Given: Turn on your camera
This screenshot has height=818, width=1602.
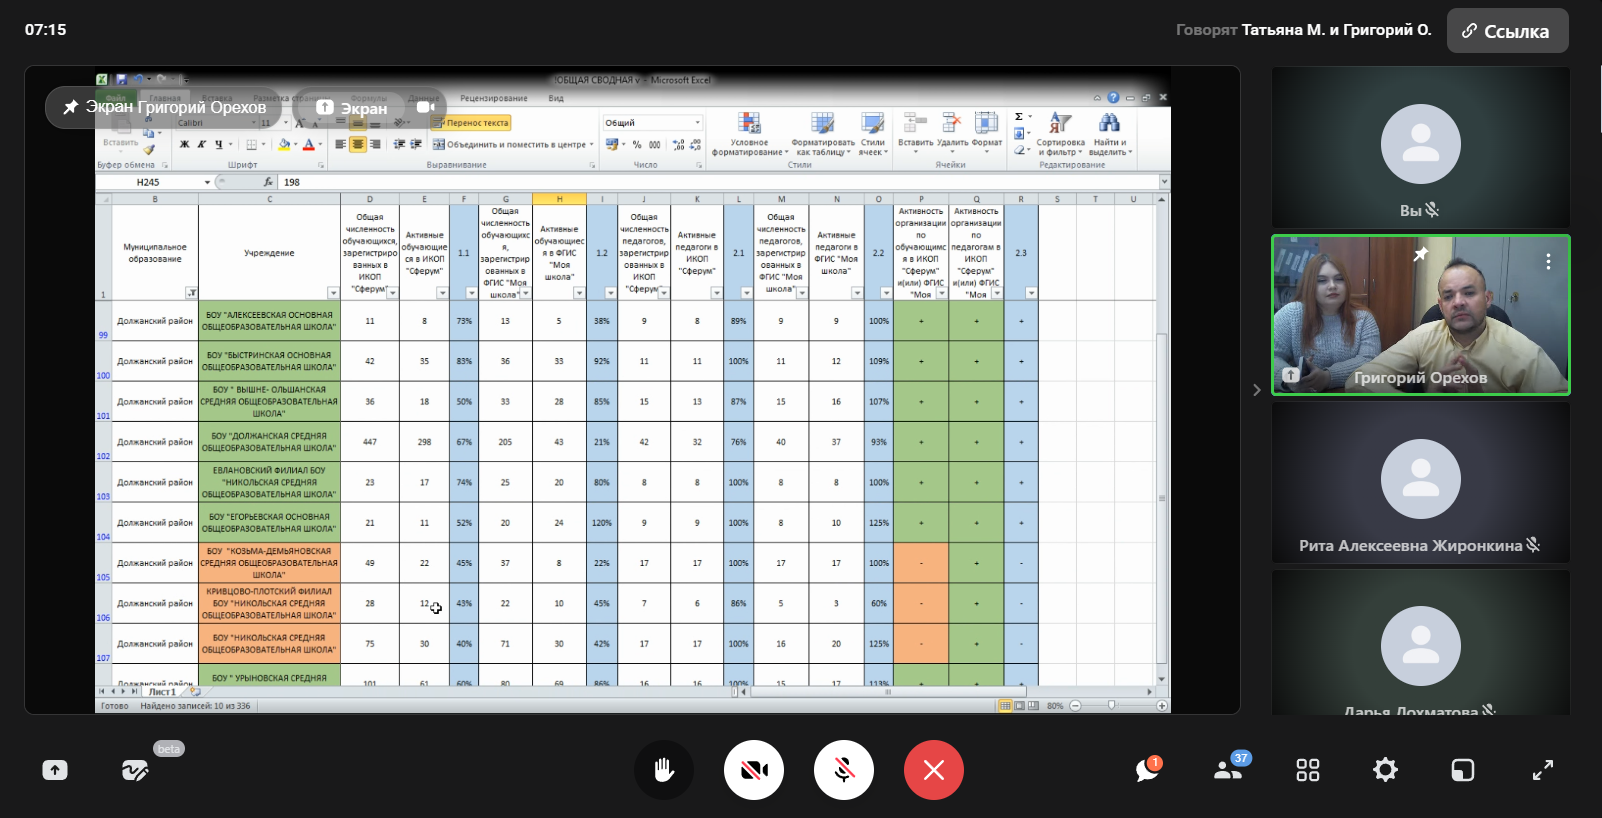Looking at the screenshot, I should click(753, 770).
